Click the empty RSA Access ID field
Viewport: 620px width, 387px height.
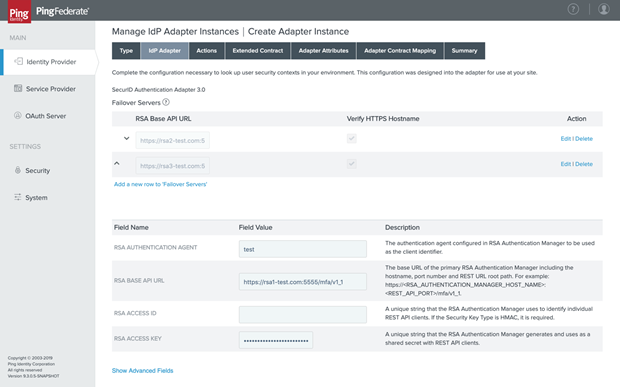(x=302, y=315)
